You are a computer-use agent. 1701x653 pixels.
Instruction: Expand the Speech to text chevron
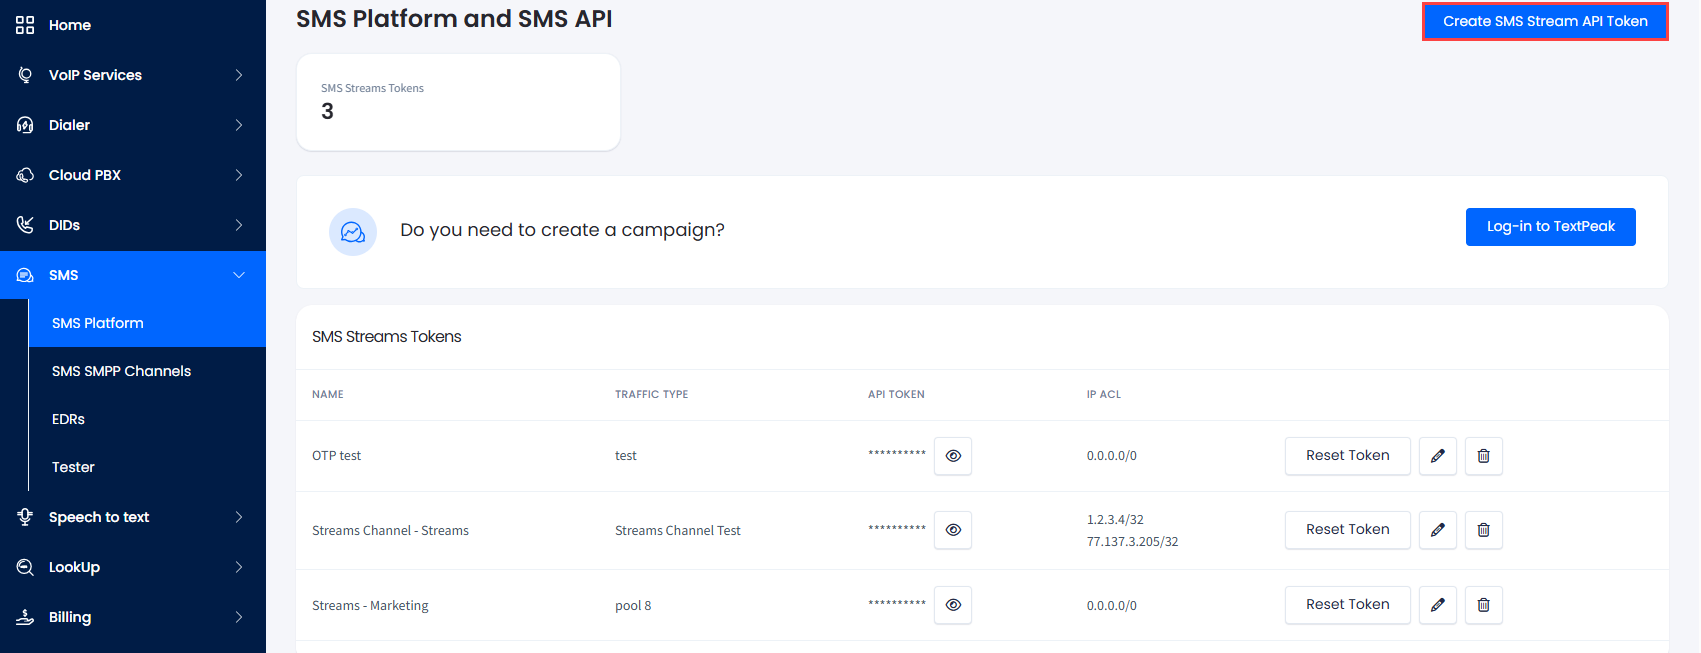pyautogui.click(x=239, y=517)
